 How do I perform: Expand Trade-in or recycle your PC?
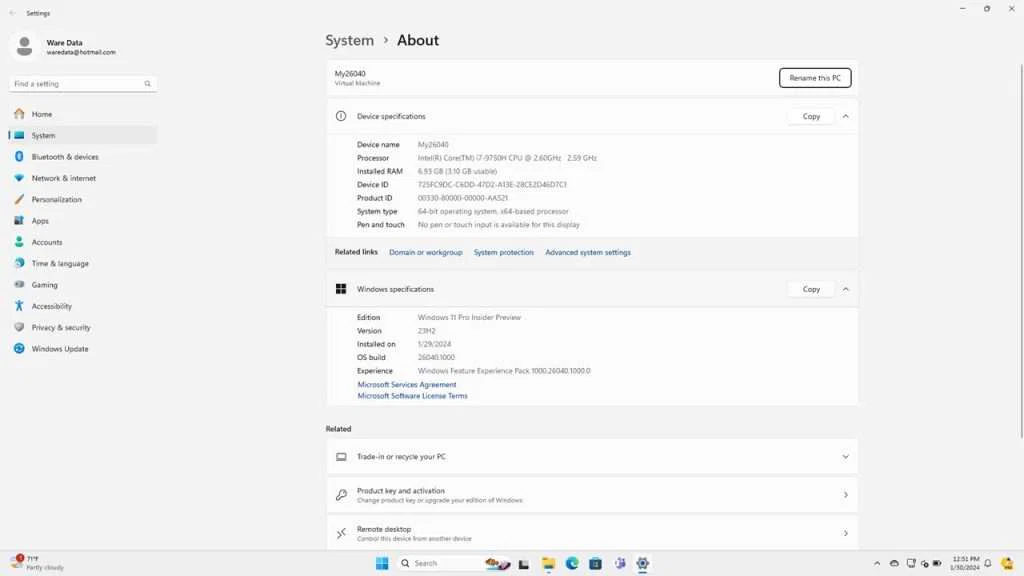(845, 456)
